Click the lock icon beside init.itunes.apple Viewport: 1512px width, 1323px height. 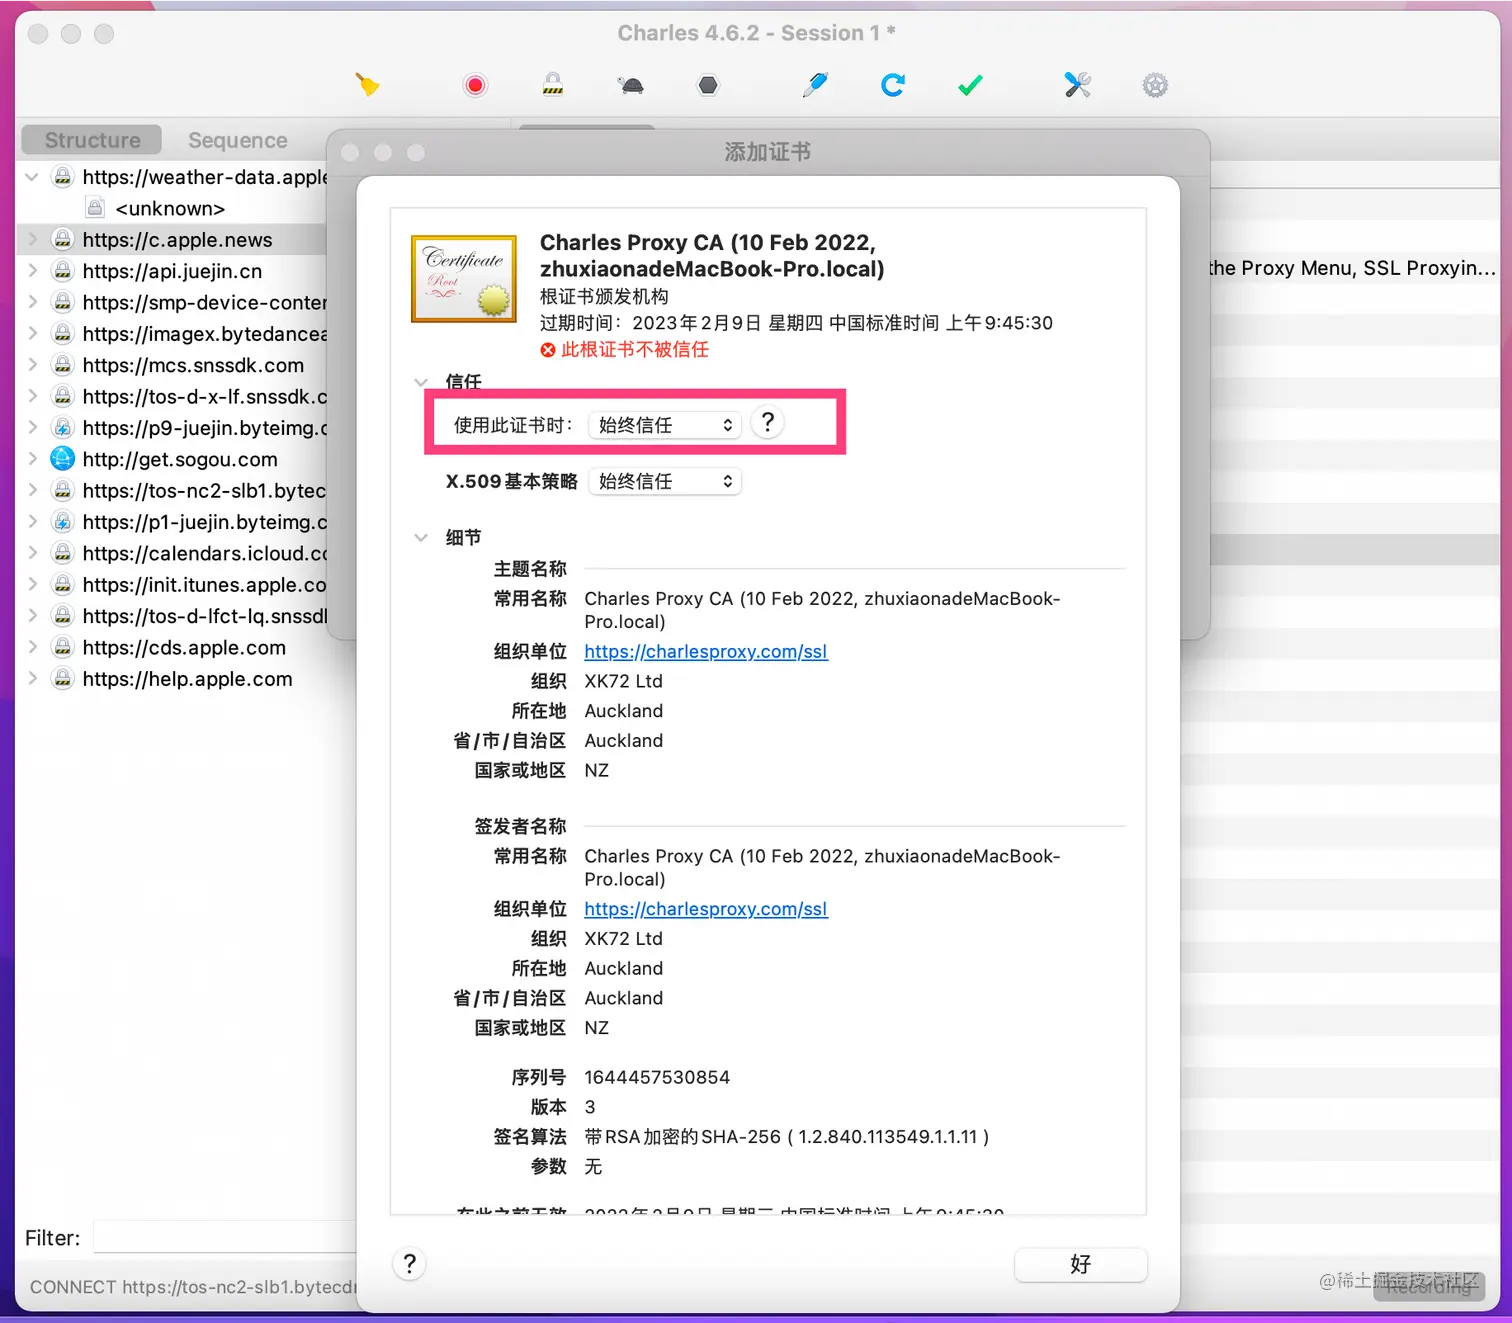pos(62,584)
